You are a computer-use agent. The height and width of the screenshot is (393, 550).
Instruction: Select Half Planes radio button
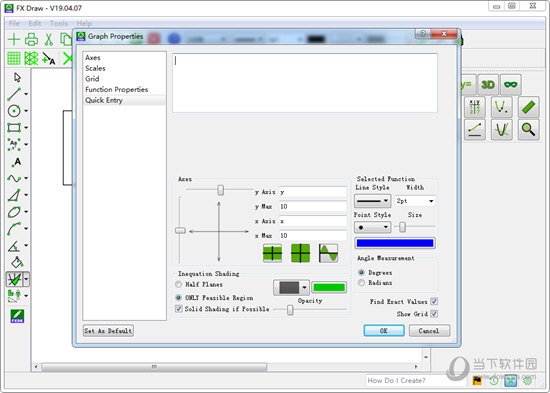(179, 284)
